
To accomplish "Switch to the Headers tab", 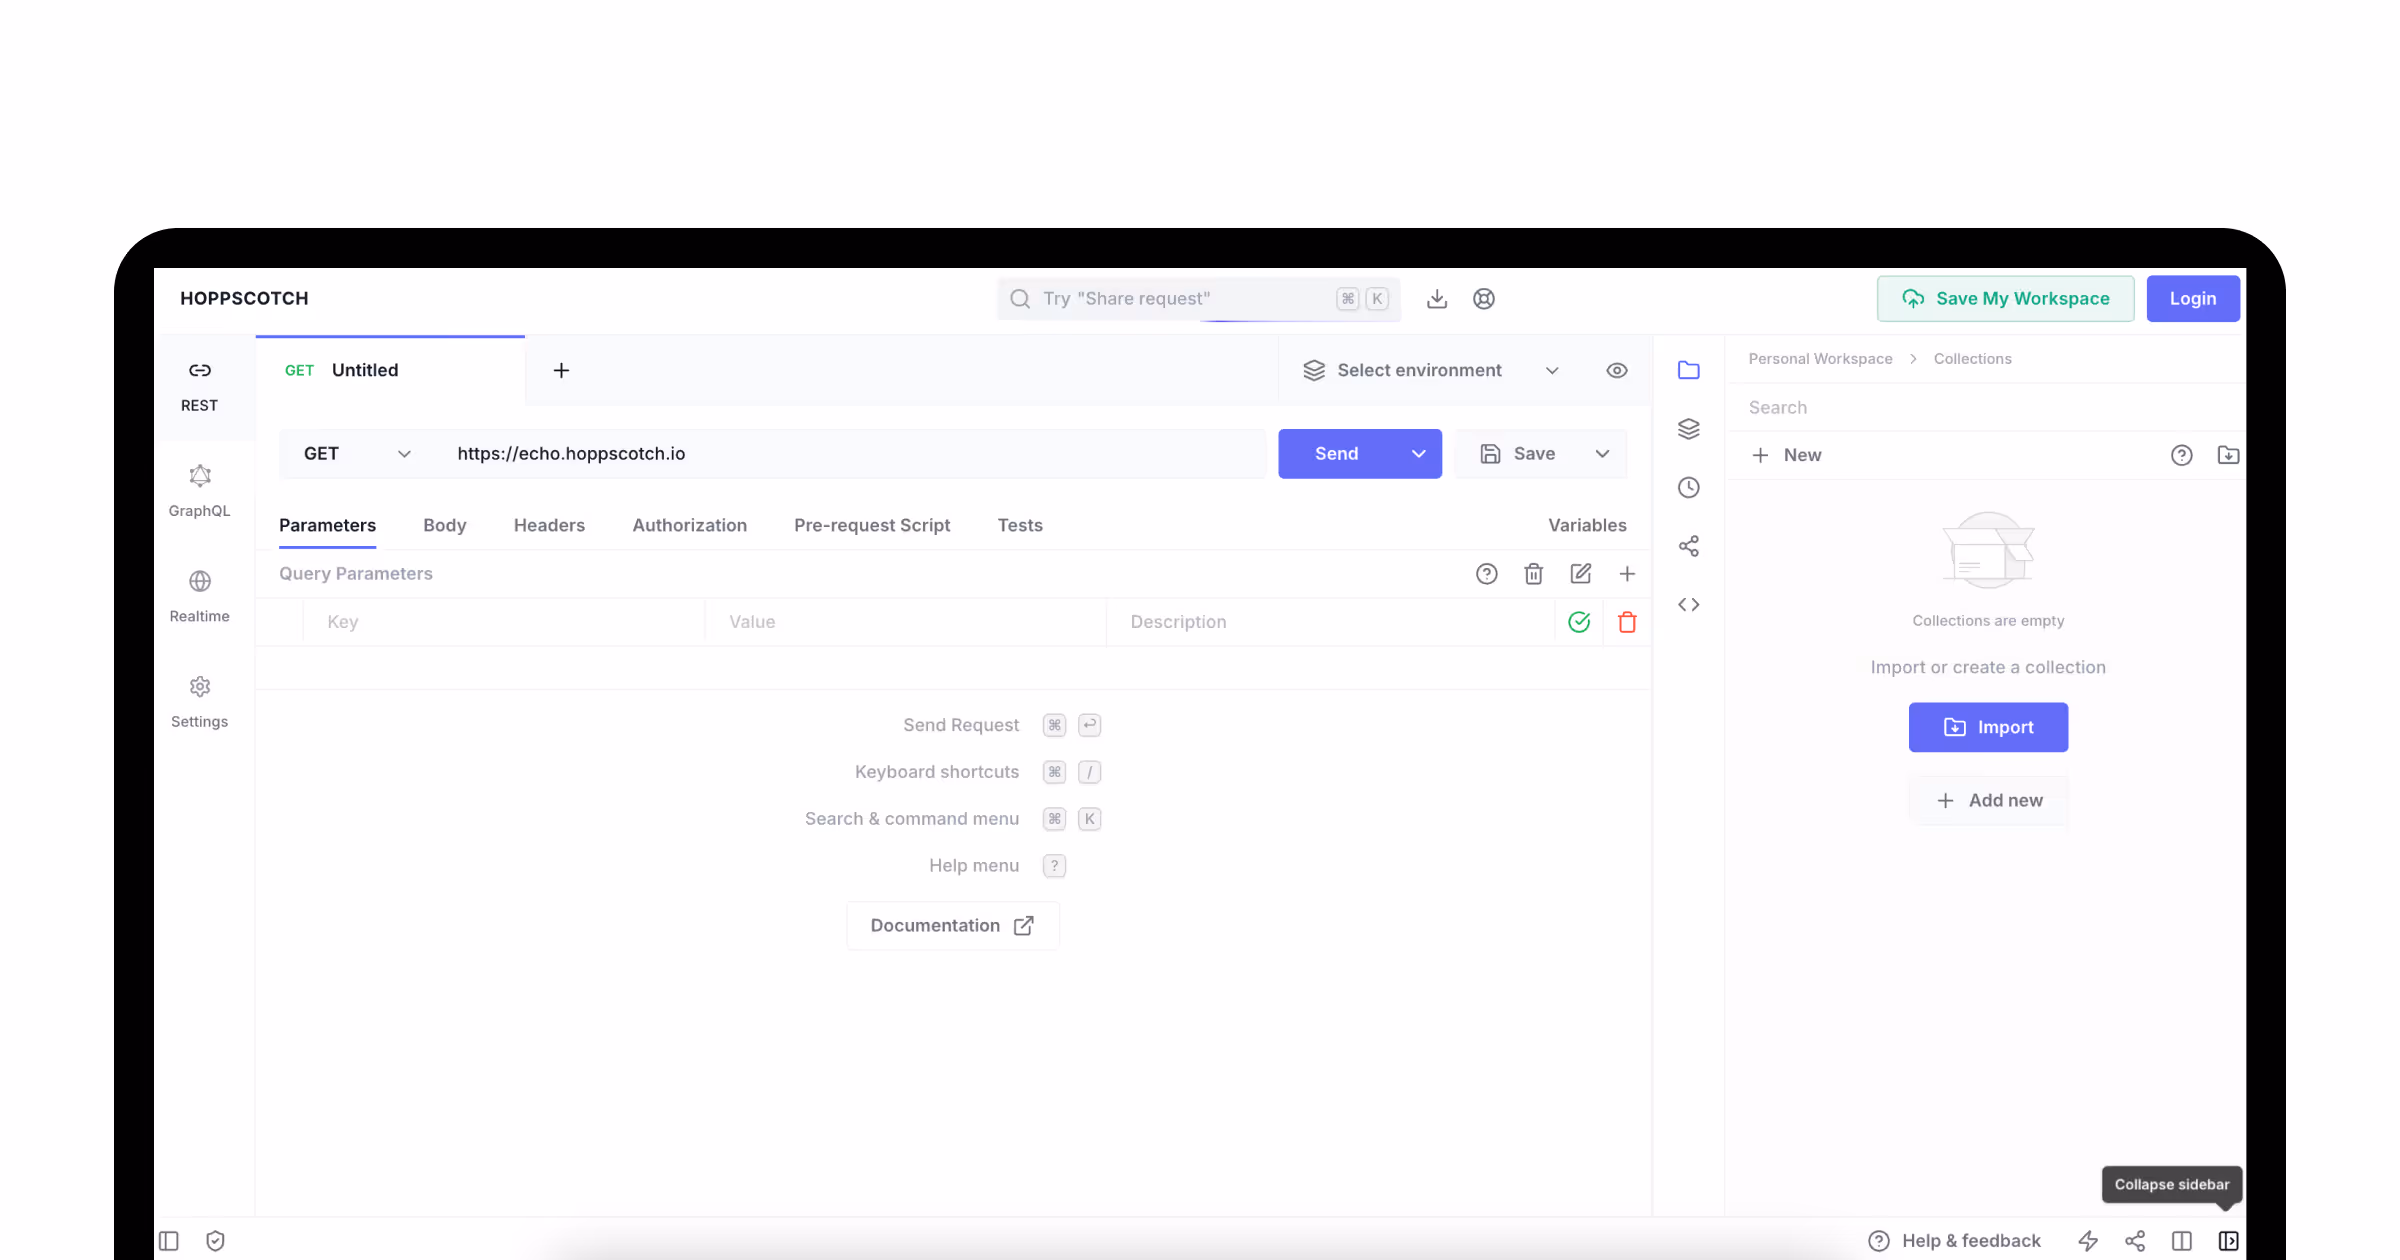I will [549, 526].
